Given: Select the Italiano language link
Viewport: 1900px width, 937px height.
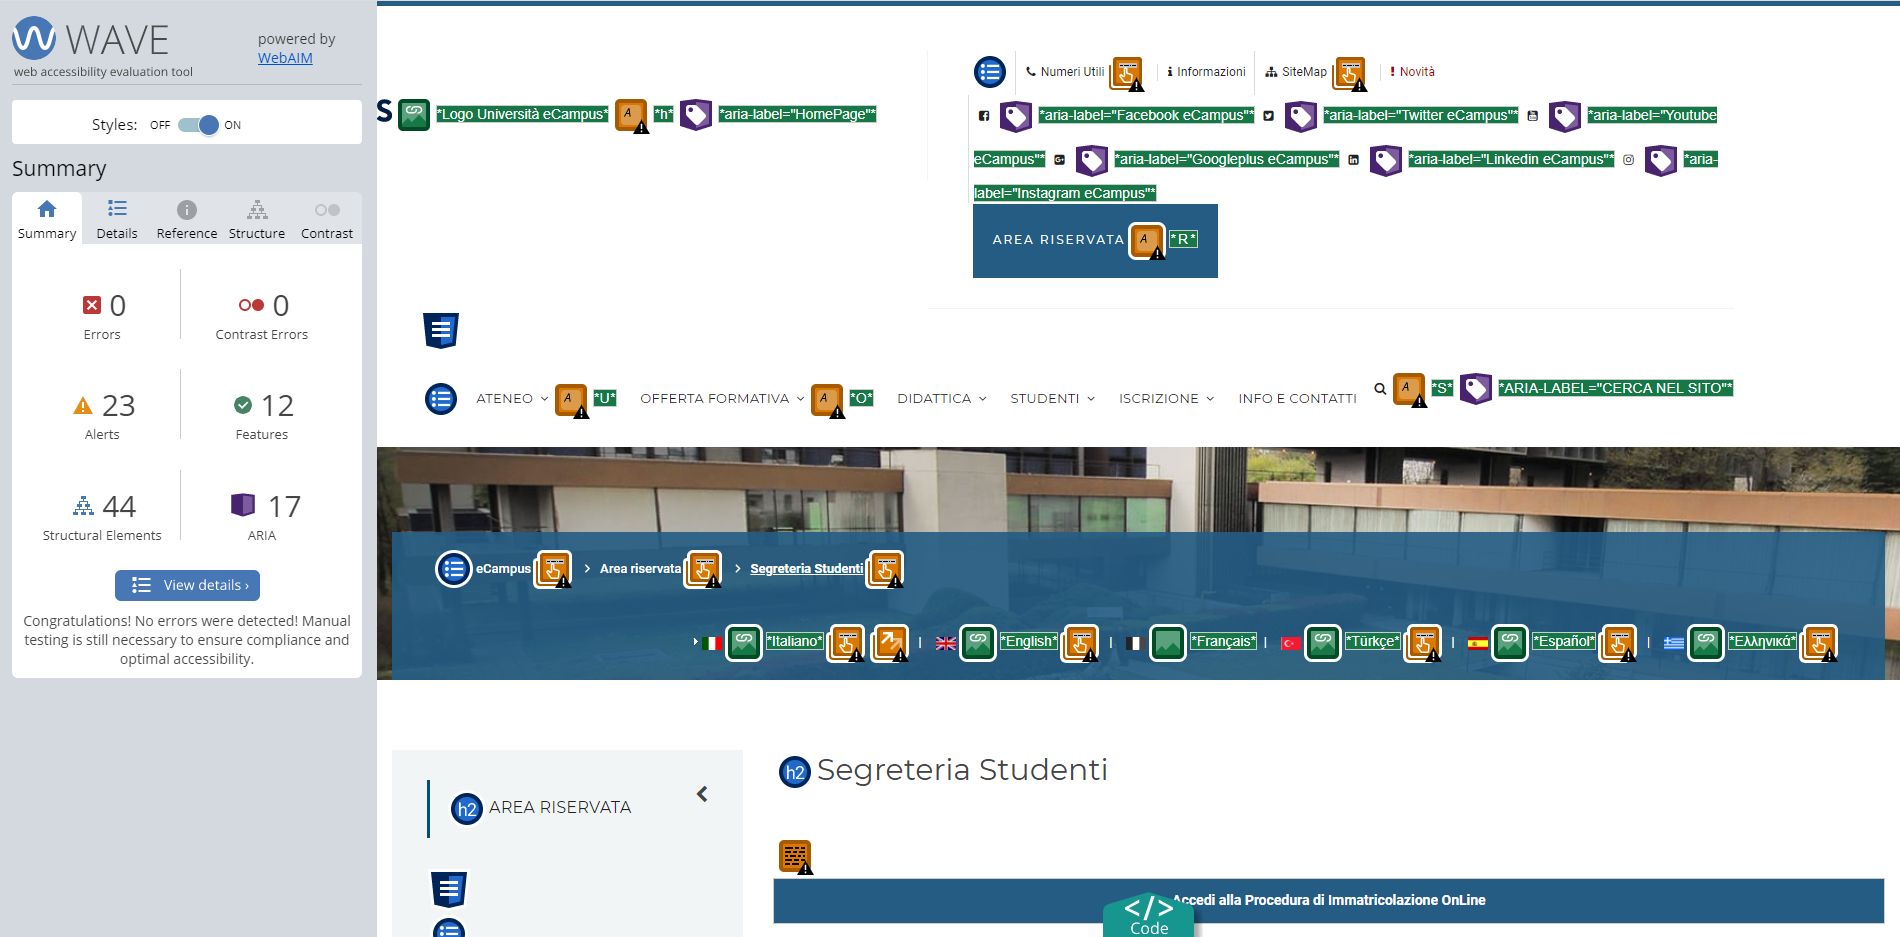Looking at the screenshot, I should coord(795,642).
